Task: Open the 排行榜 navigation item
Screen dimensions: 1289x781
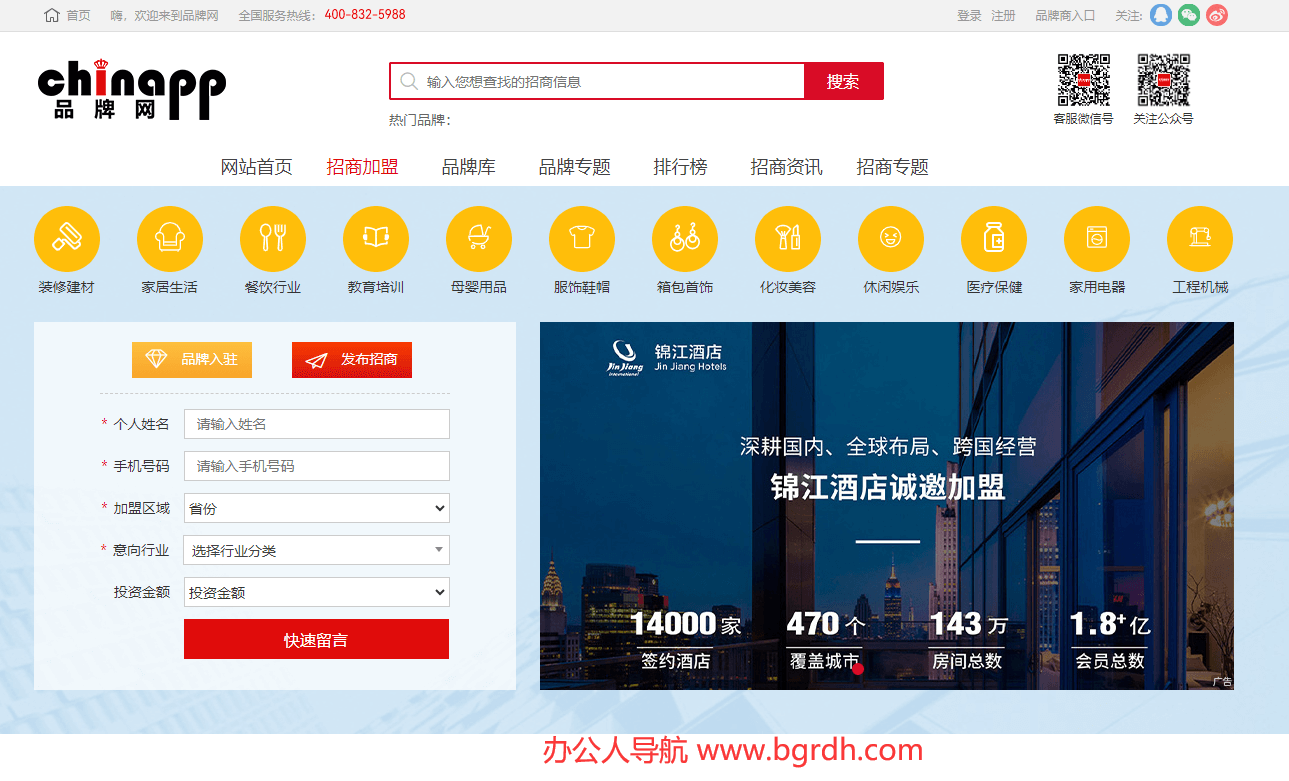Action: click(681, 167)
